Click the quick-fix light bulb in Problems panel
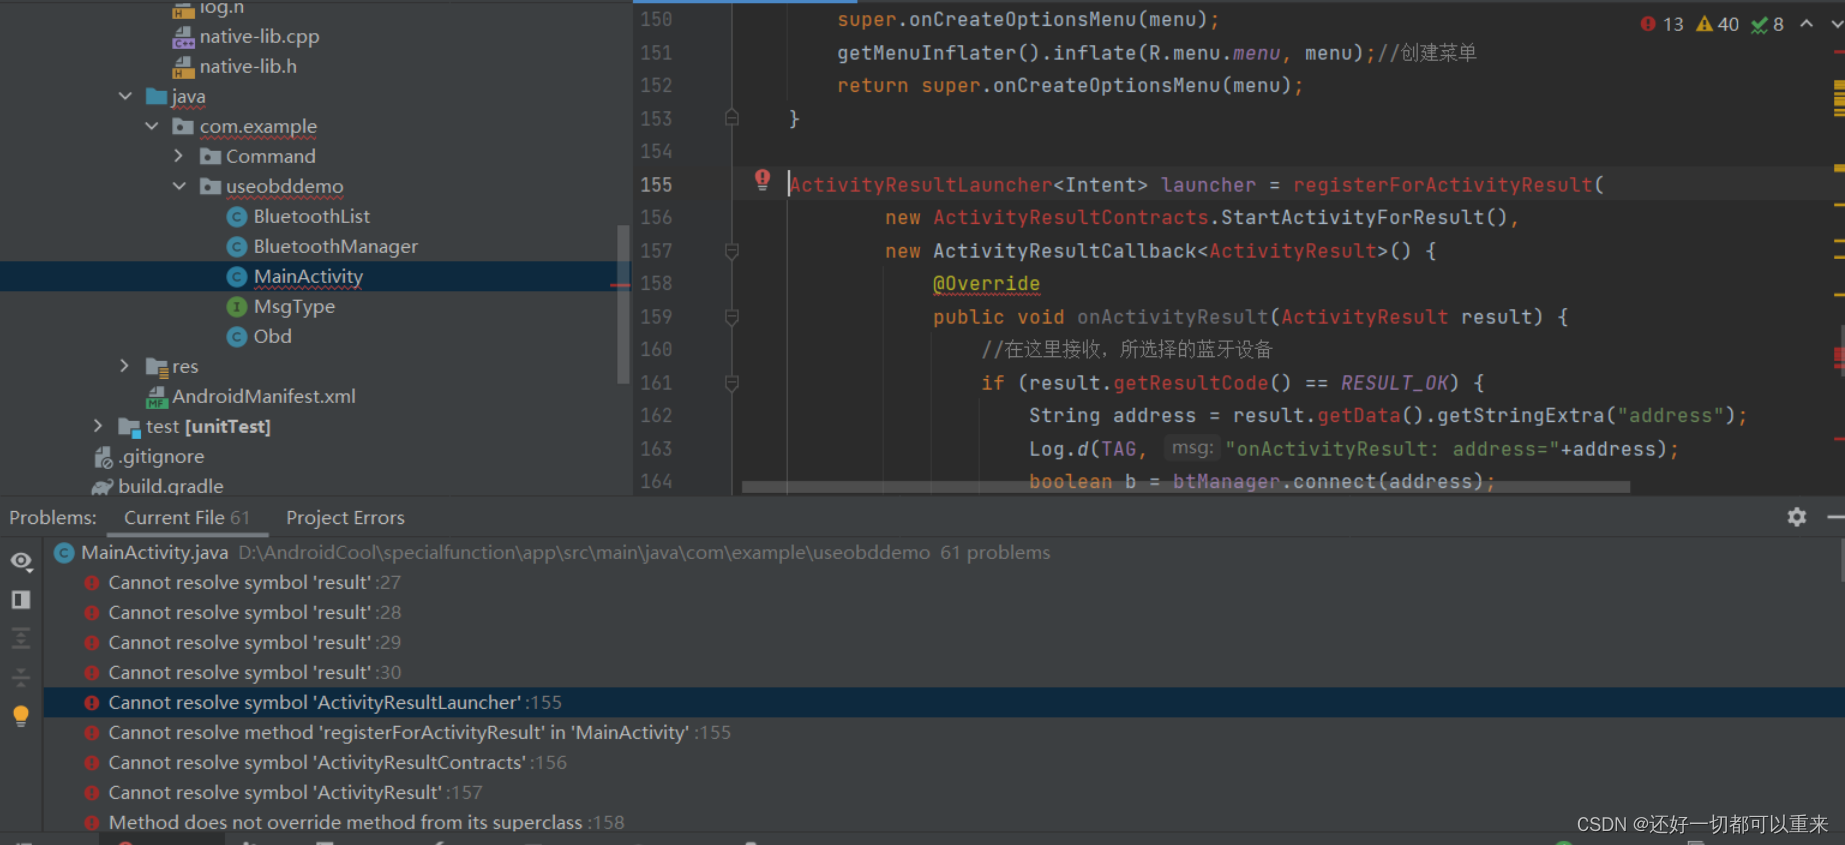This screenshot has width=1845, height=845. click(x=21, y=716)
